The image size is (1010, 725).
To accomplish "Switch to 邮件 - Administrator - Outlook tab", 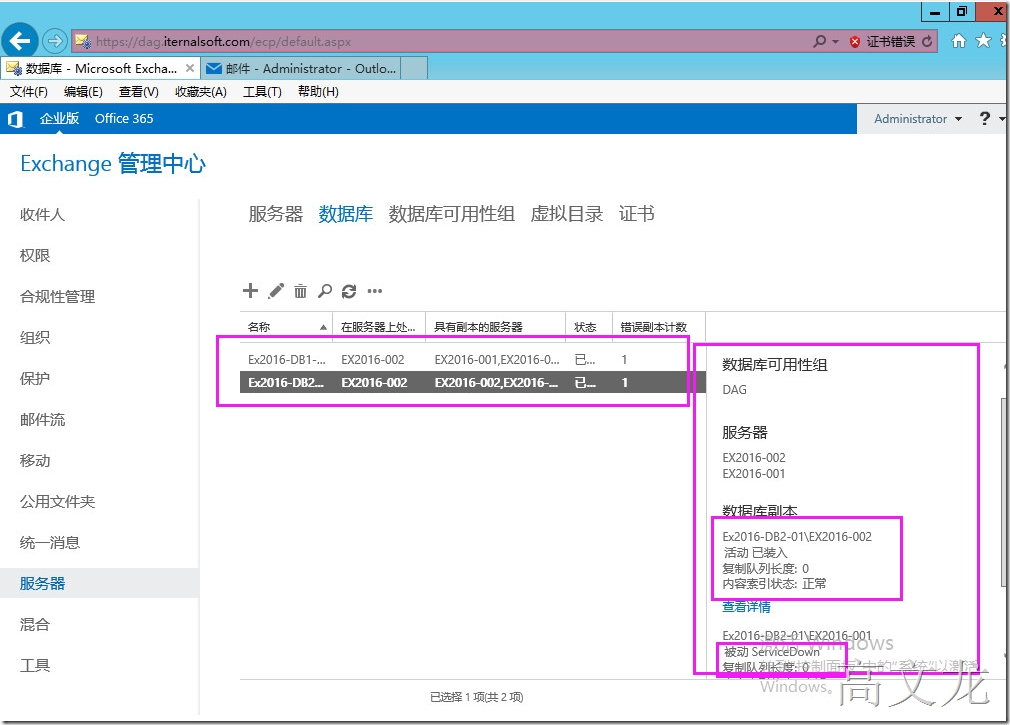I will tap(301, 68).
